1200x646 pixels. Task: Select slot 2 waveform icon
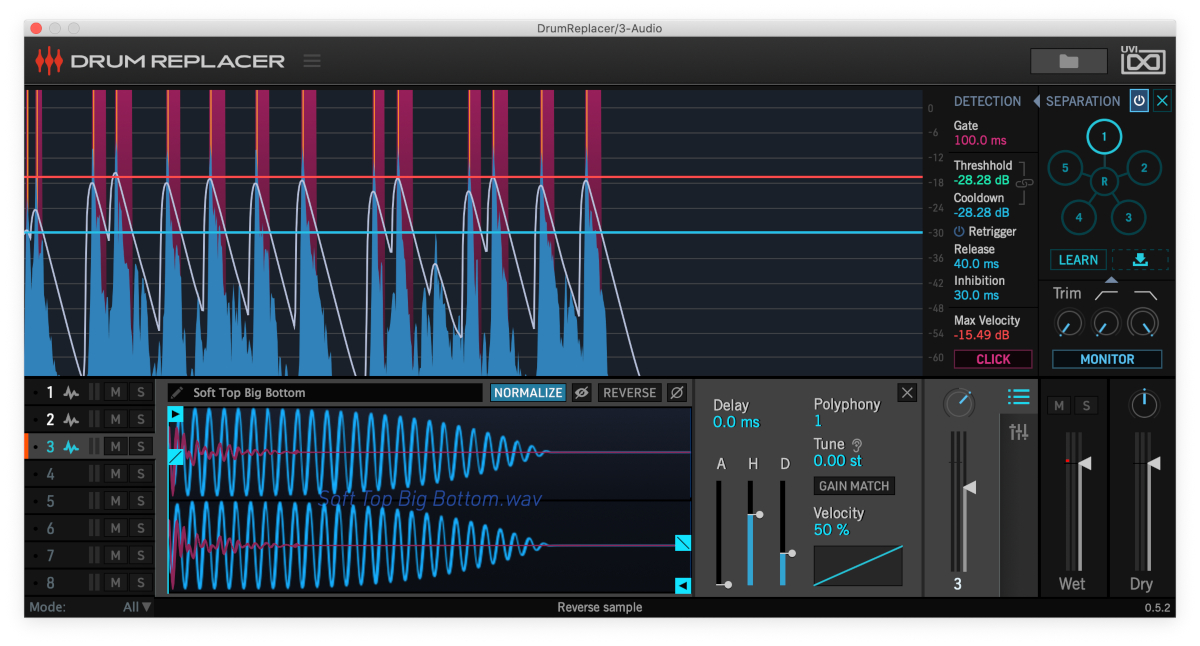[71, 420]
